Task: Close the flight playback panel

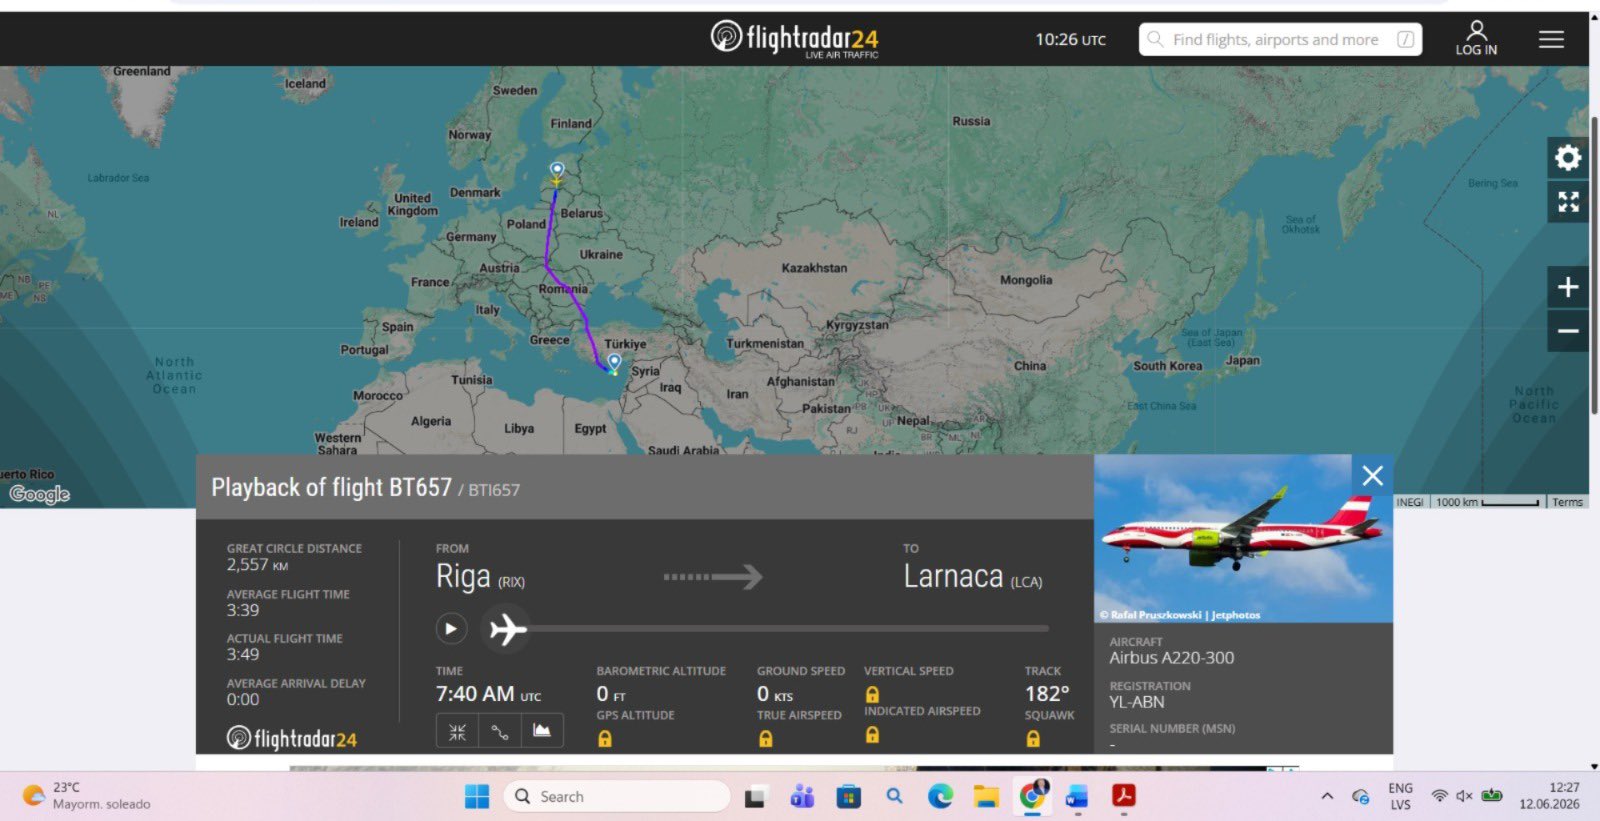Action: click(1372, 476)
